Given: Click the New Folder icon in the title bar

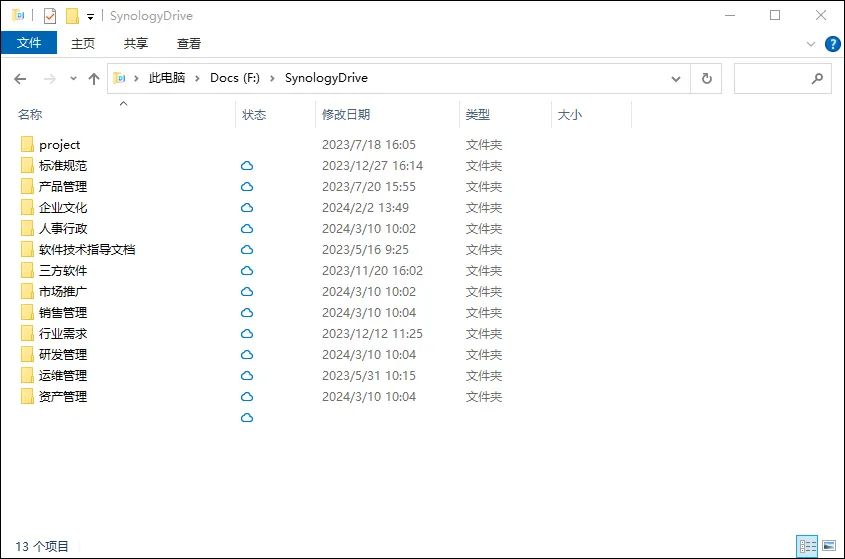Looking at the screenshot, I should [72, 16].
